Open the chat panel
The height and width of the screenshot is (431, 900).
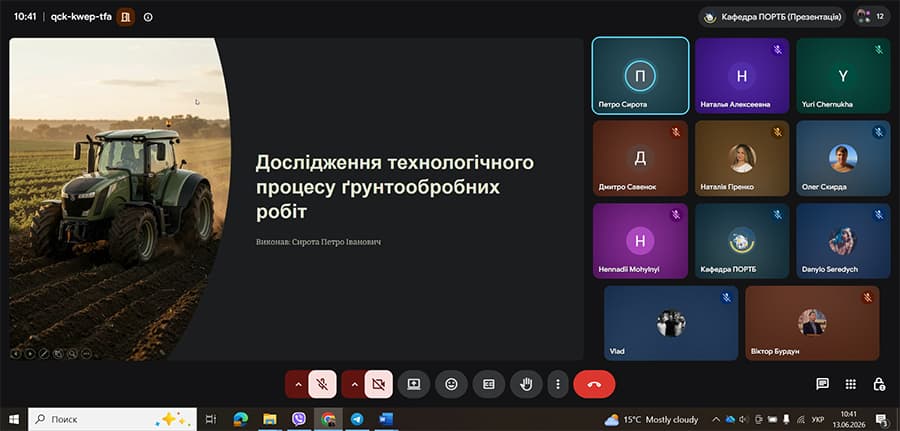click(x=822, y=385)
